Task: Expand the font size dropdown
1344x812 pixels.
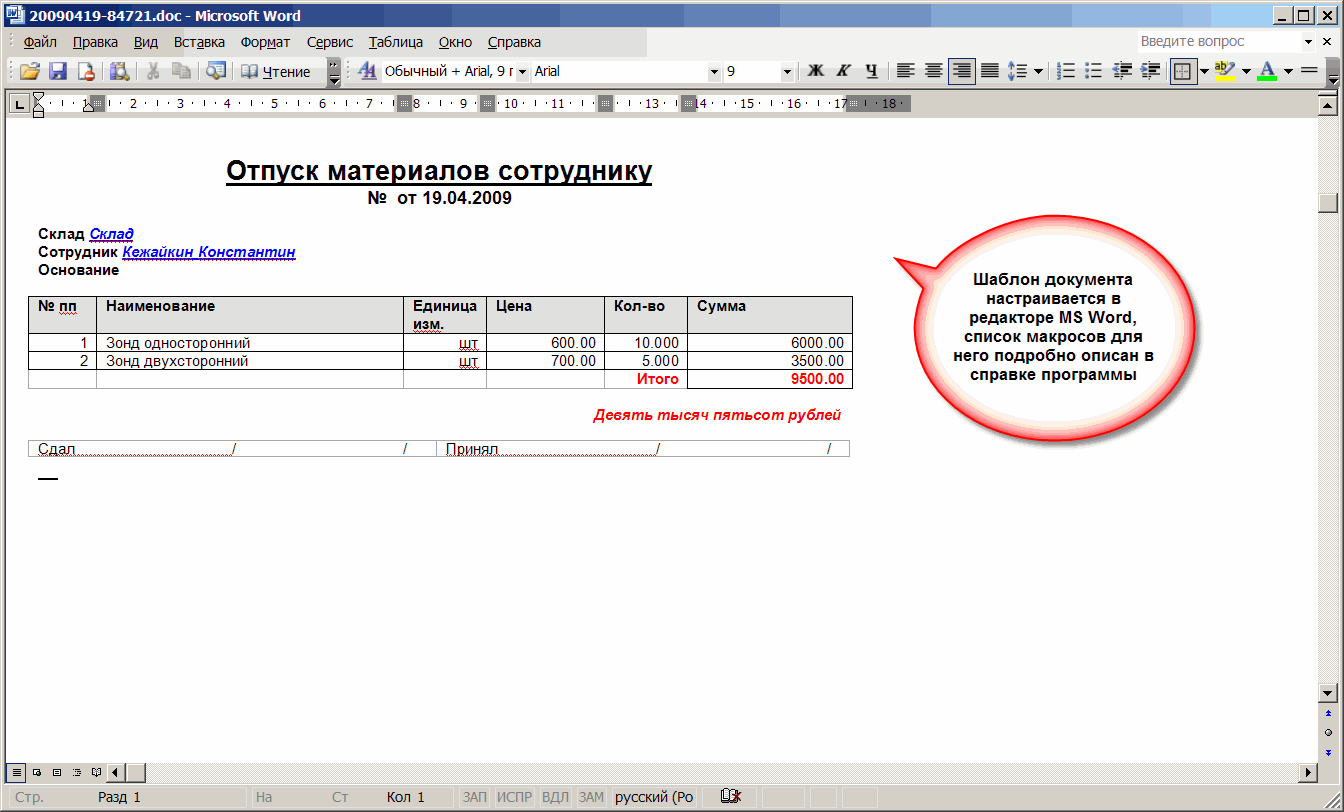Action: [x=787, y=72]
